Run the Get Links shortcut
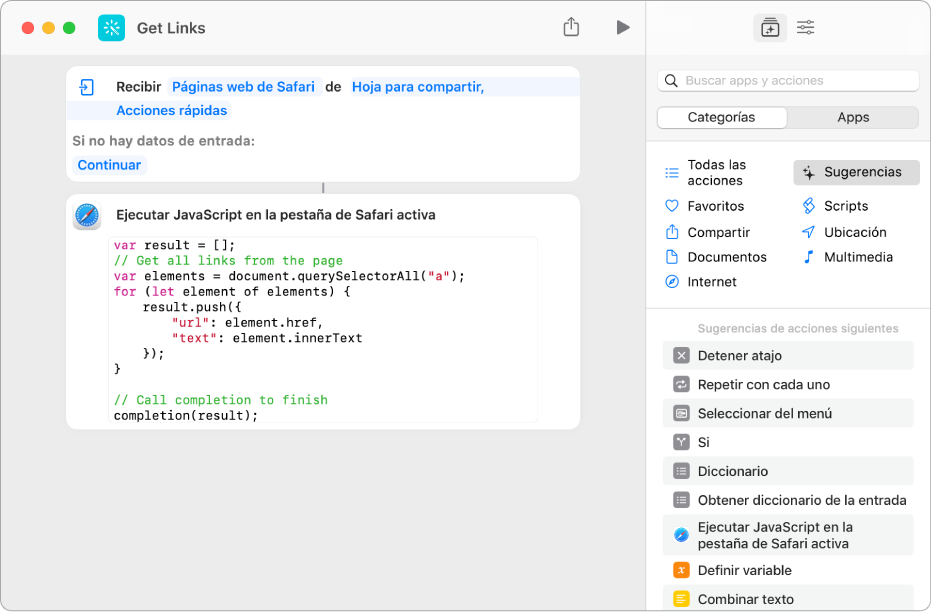The image size is (931, 612). [x=623, y=27]
